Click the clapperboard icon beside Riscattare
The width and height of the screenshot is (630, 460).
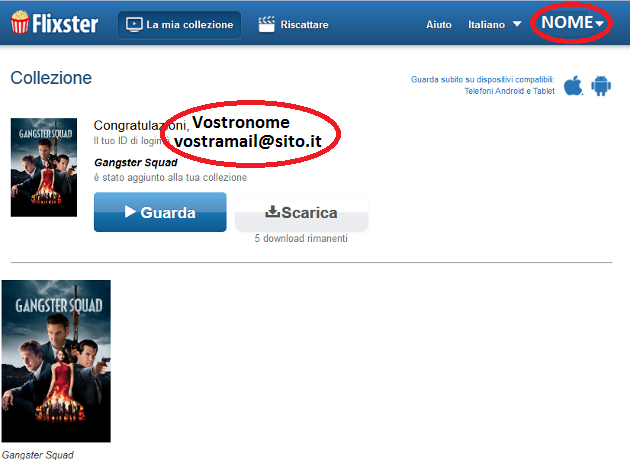(x=266, y=25)
